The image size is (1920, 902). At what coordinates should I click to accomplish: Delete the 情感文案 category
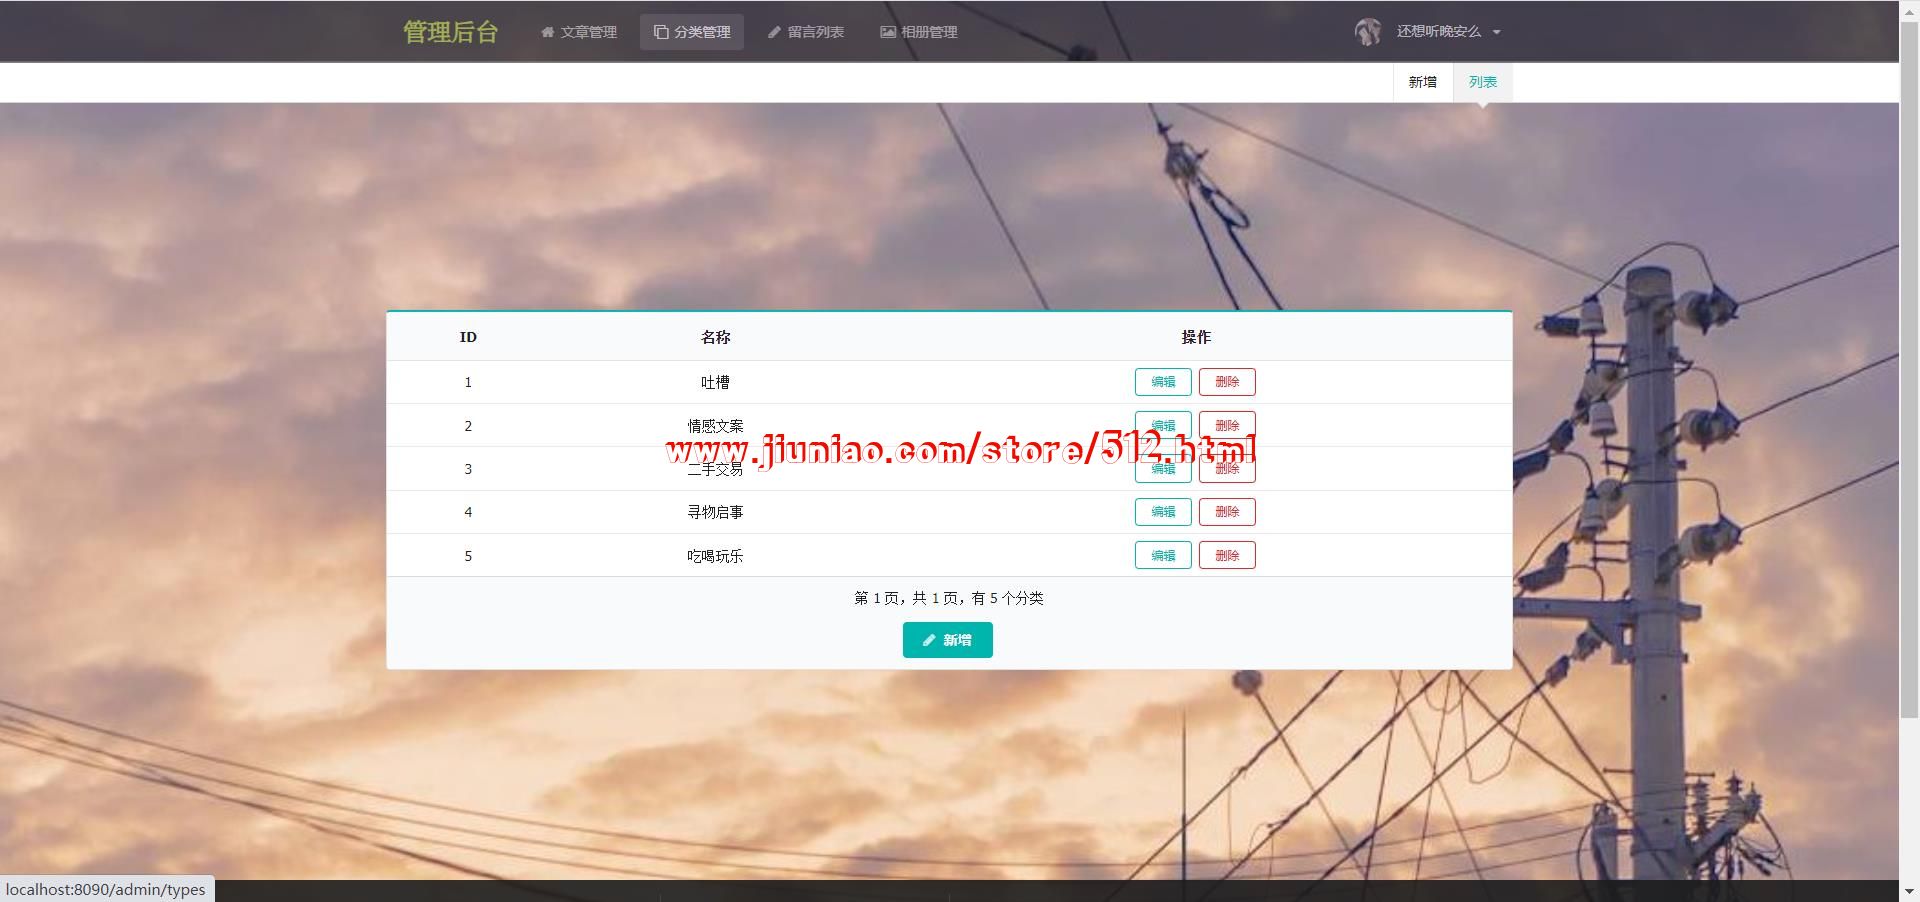pyautogui.click(x=1227, y=425)
